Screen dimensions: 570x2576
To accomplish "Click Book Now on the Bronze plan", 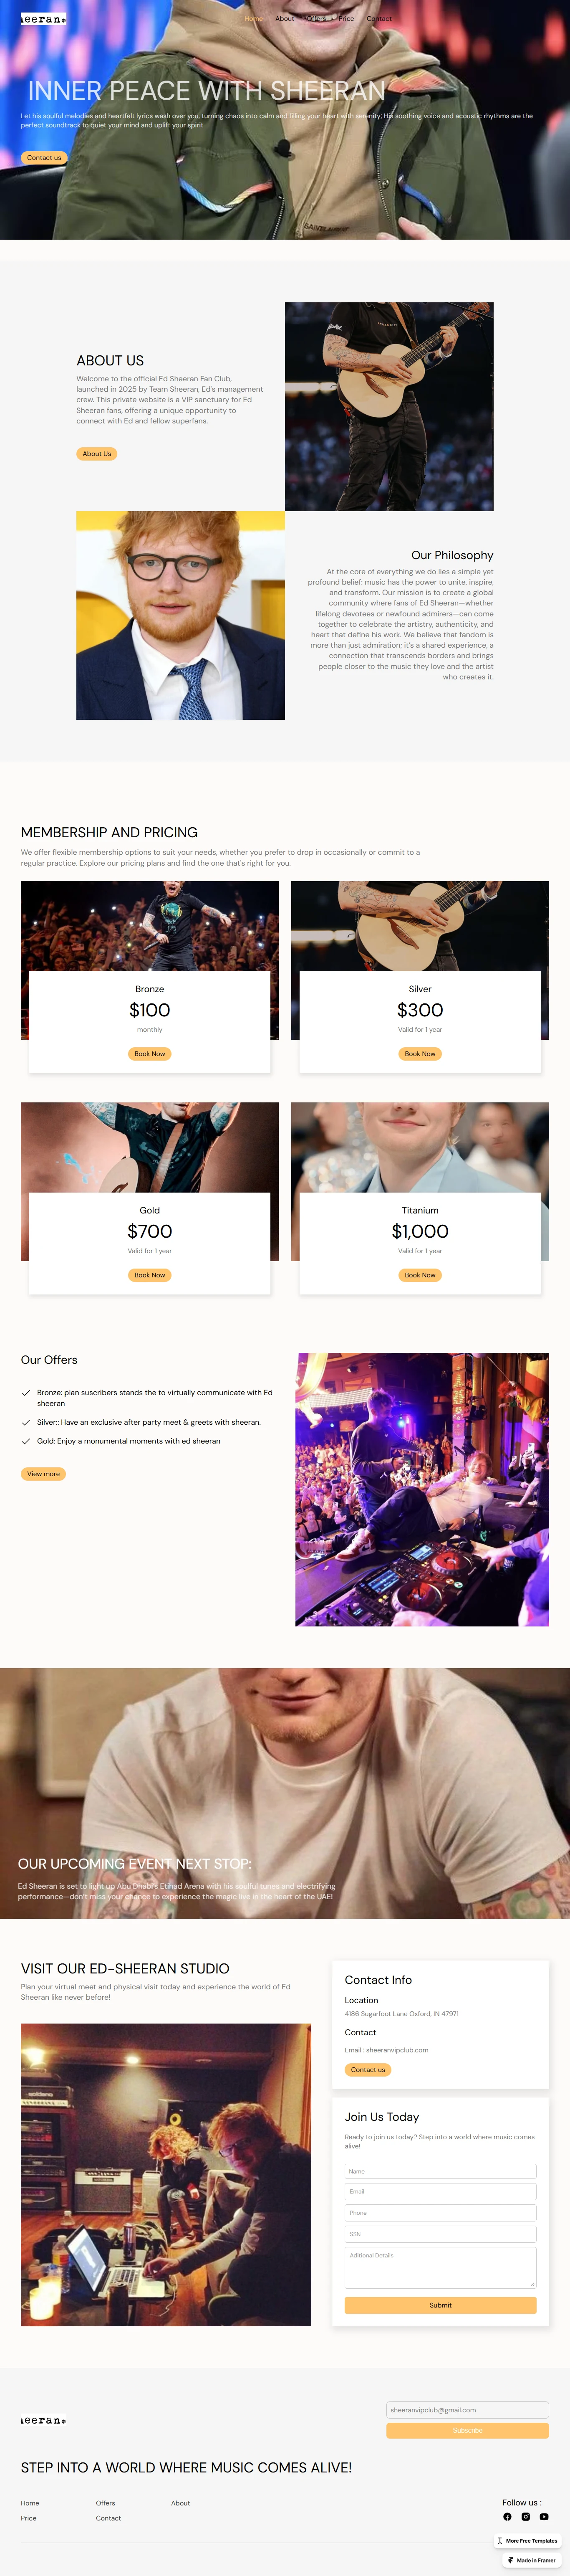I will [150, 1054].
